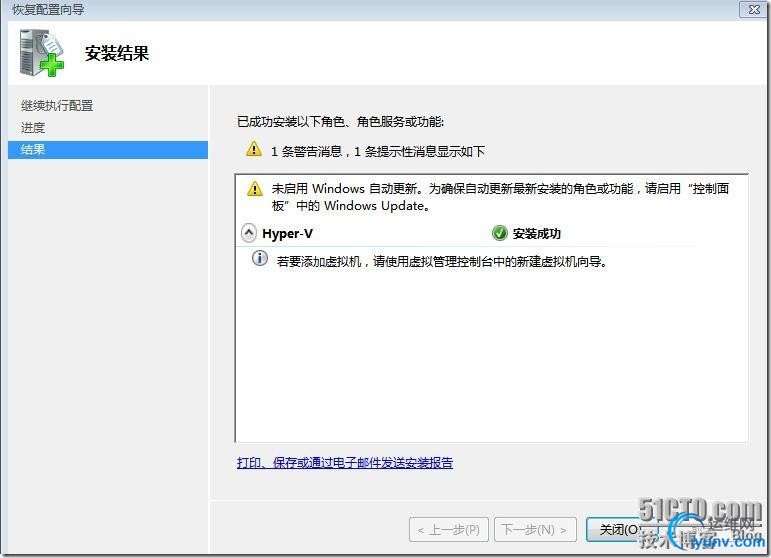
Task: Click the 安装结果 heading text
Action: [x=117, y=53]
